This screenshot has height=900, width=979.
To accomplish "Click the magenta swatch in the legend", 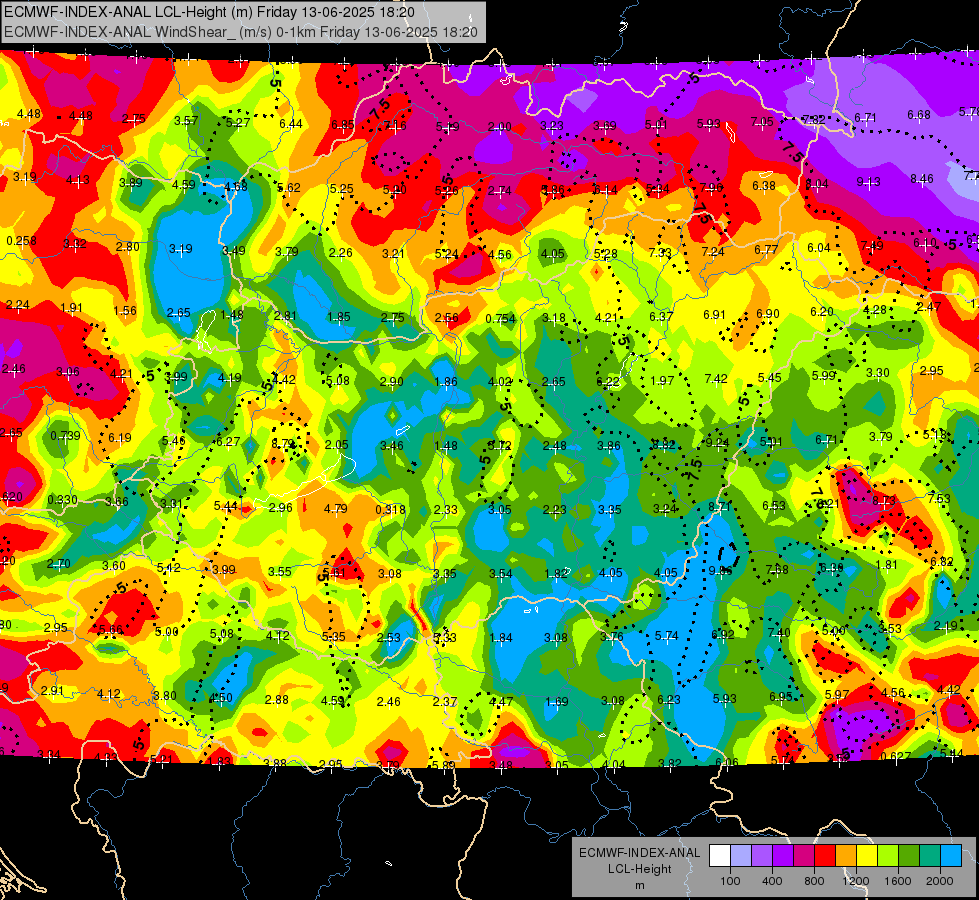I will [x=804, y=856].
